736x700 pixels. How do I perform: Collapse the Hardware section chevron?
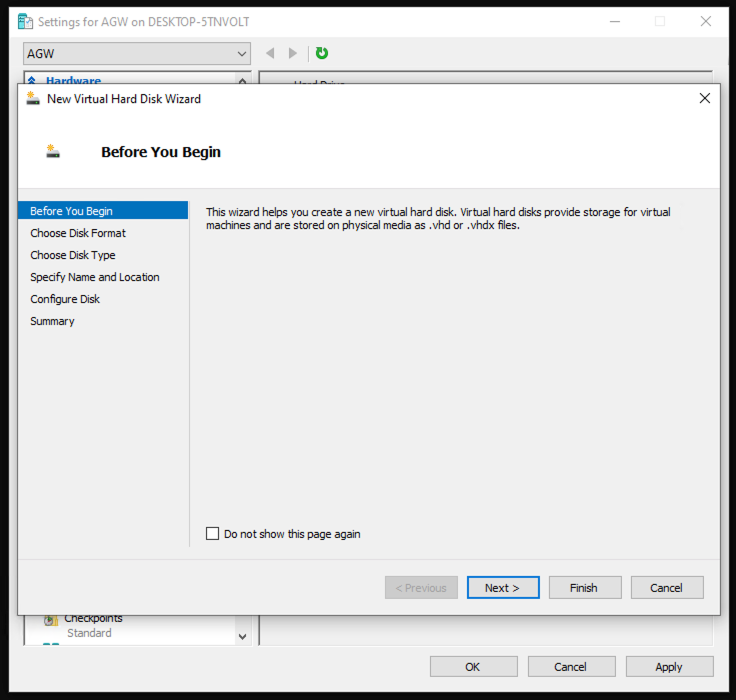242,80
